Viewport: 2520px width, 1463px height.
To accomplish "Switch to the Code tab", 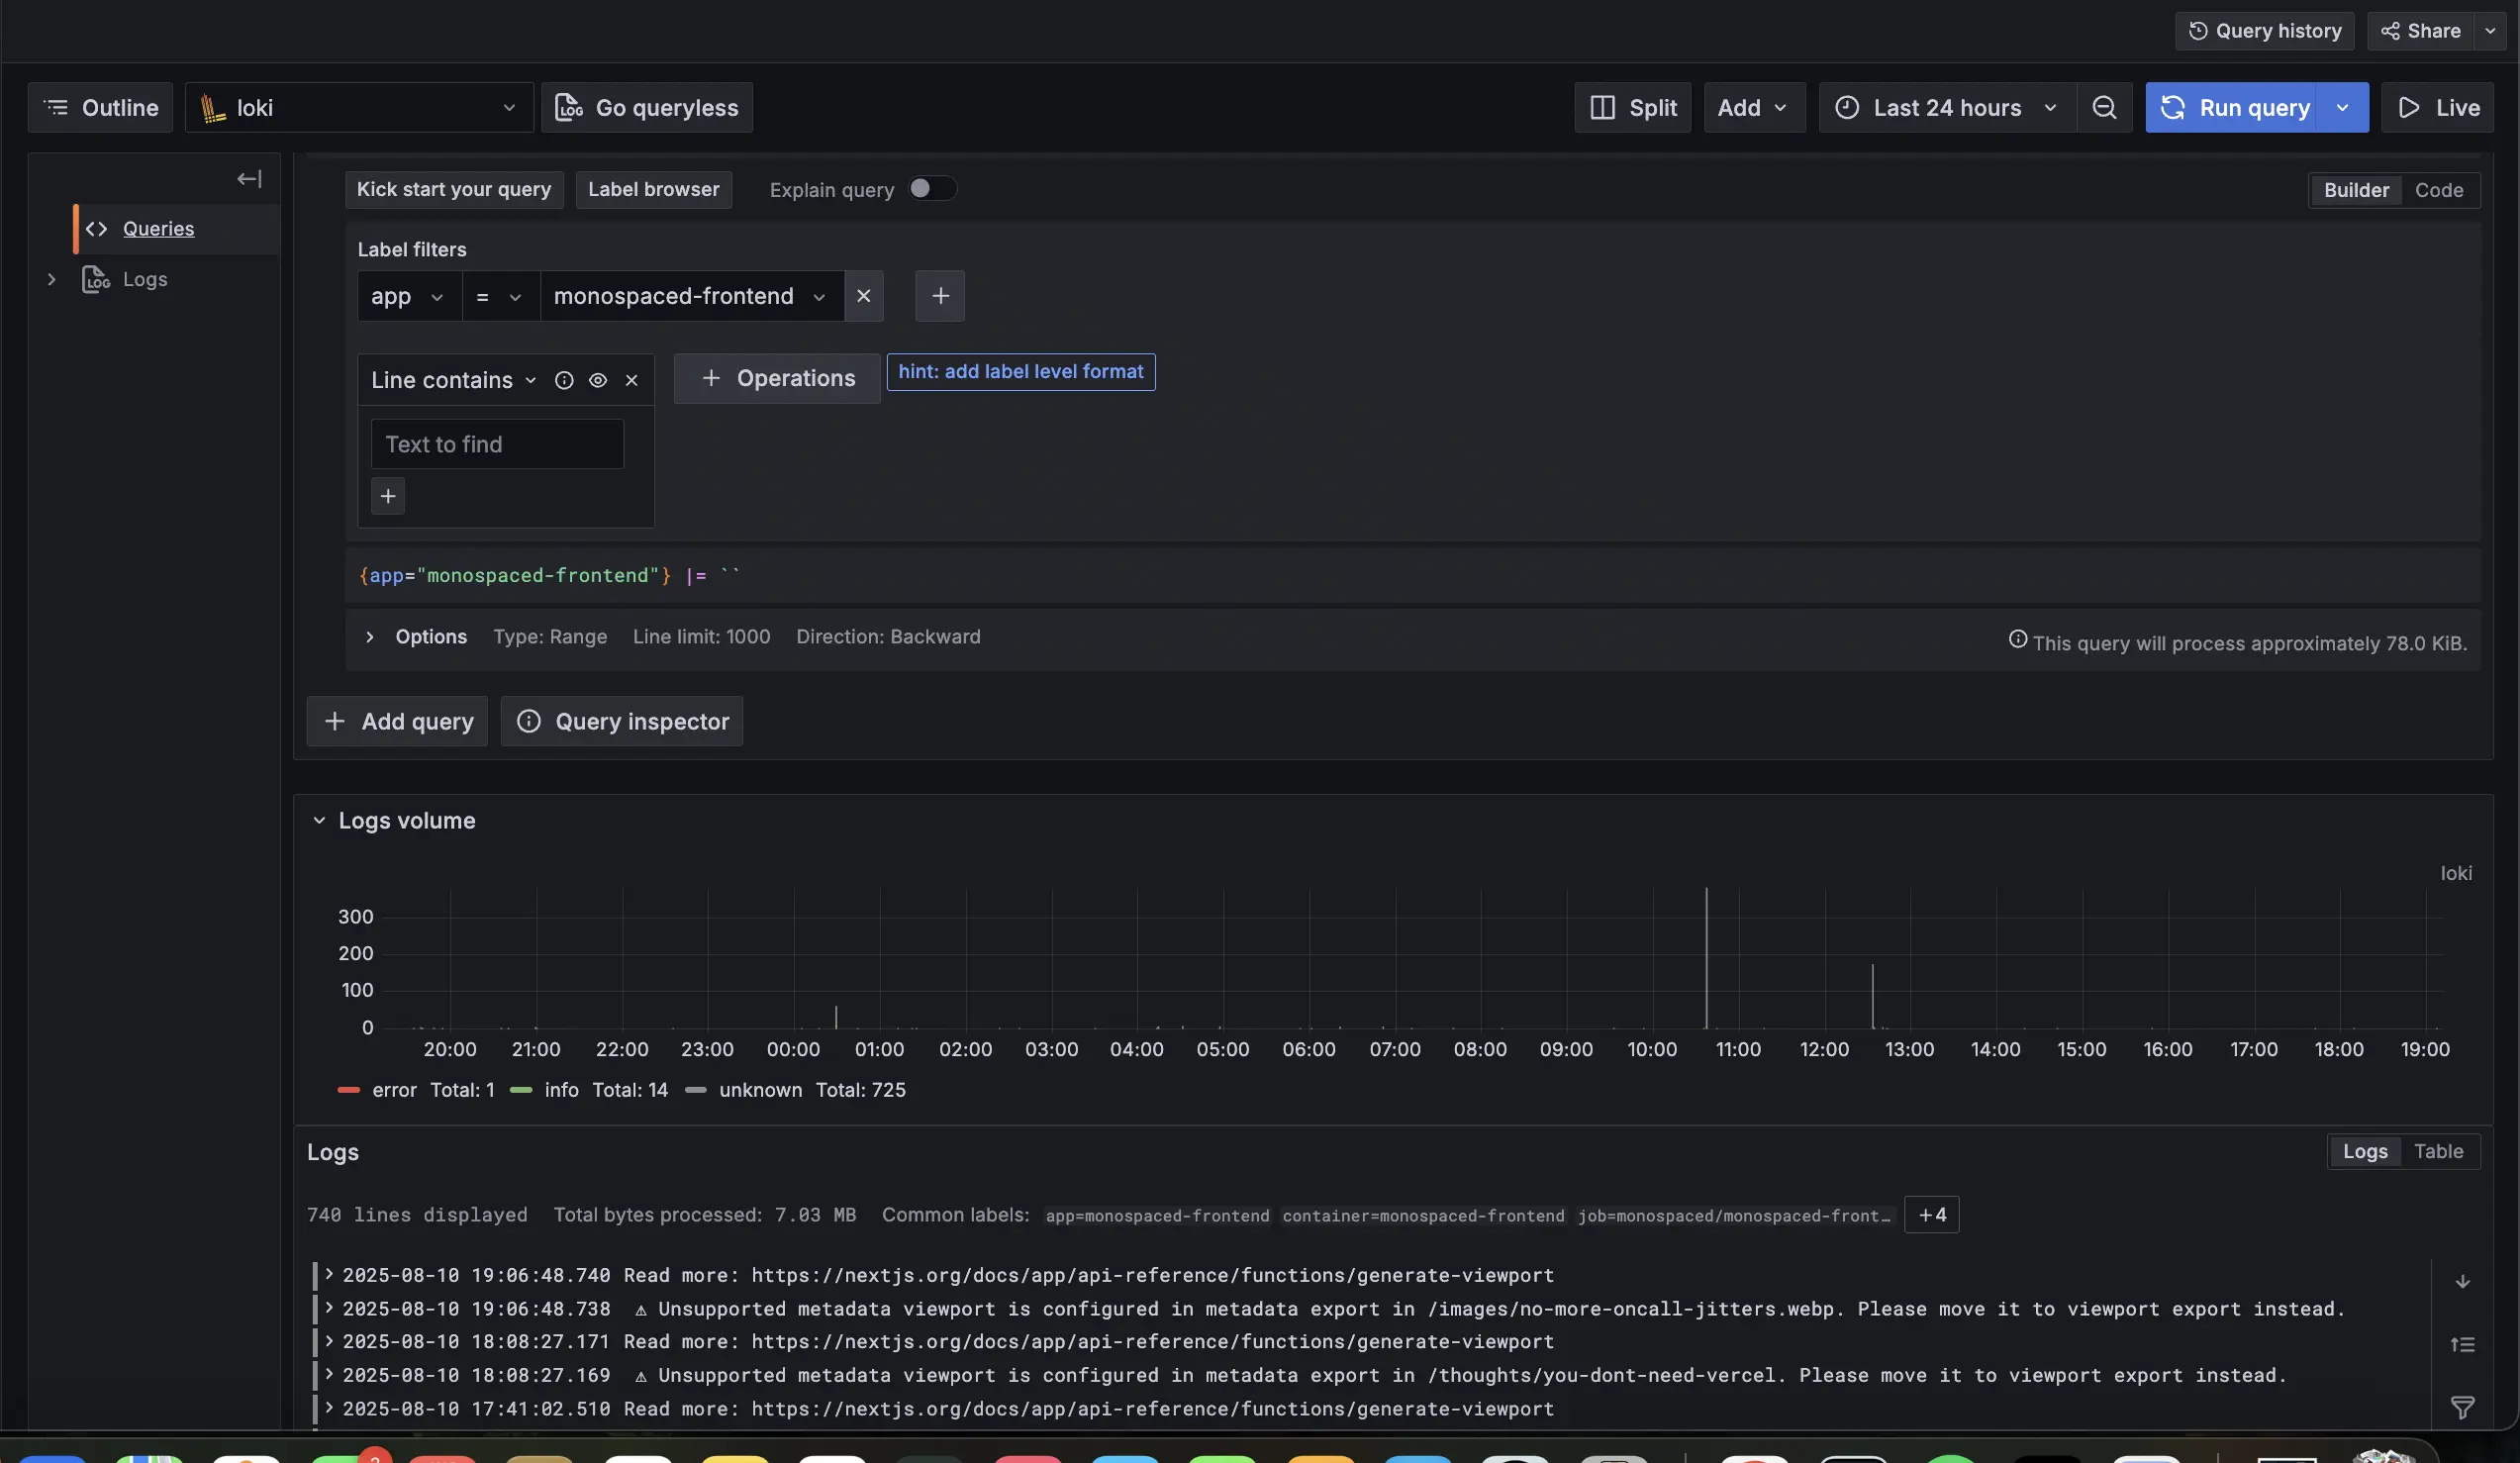I will click(2440, 189).
